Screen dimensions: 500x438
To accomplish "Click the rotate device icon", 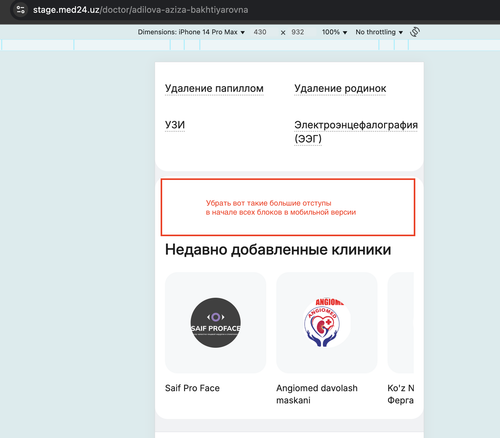I will [415, 32].
